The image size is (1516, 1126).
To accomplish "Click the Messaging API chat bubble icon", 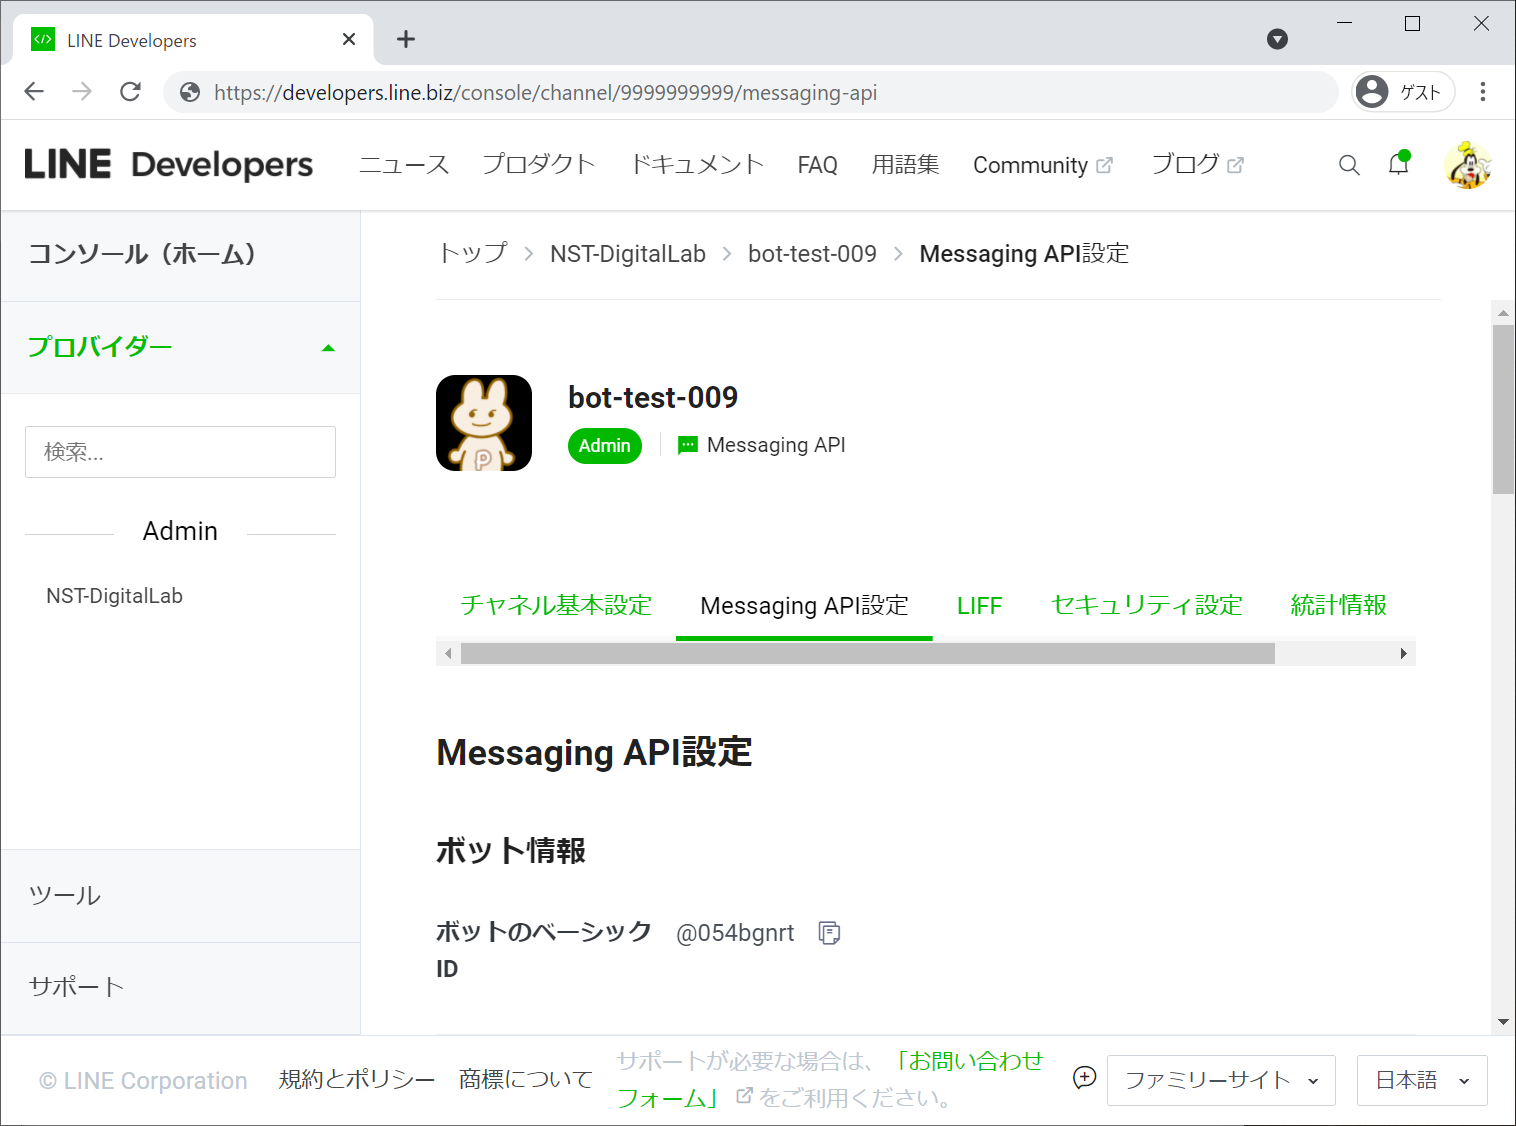I will (x=688, y=445).
